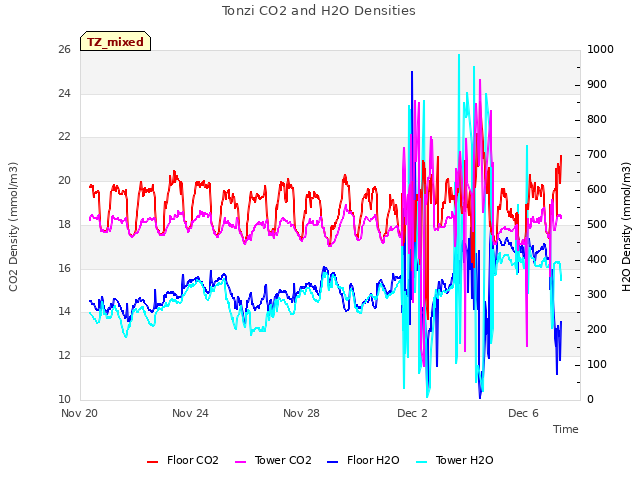
Task: Click the Time axis label
Action: tap(566, 429)
